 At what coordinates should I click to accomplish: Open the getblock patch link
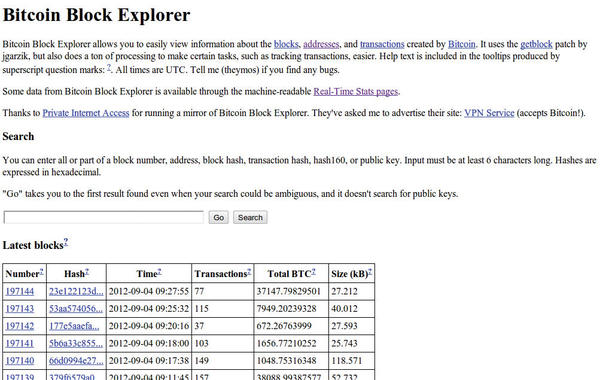tap(536, 44)
